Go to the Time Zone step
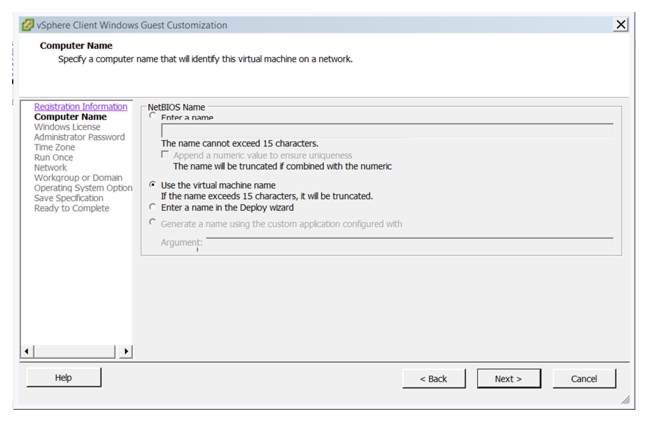Screen dimensions: 649x423 (54, 147)
